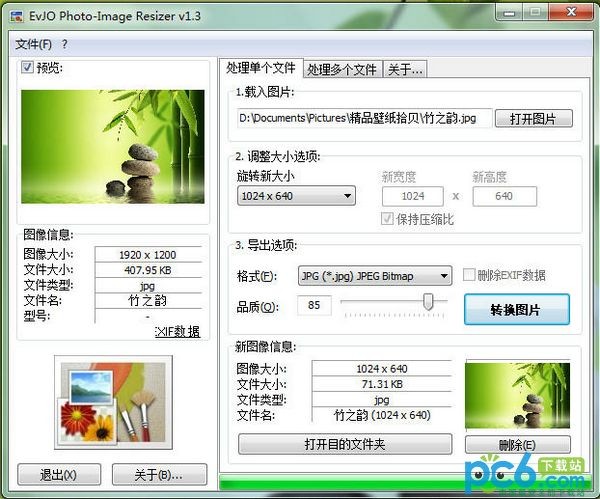Open the ? help menu
This screenshot has height=499, width=600.
[65, 44]
